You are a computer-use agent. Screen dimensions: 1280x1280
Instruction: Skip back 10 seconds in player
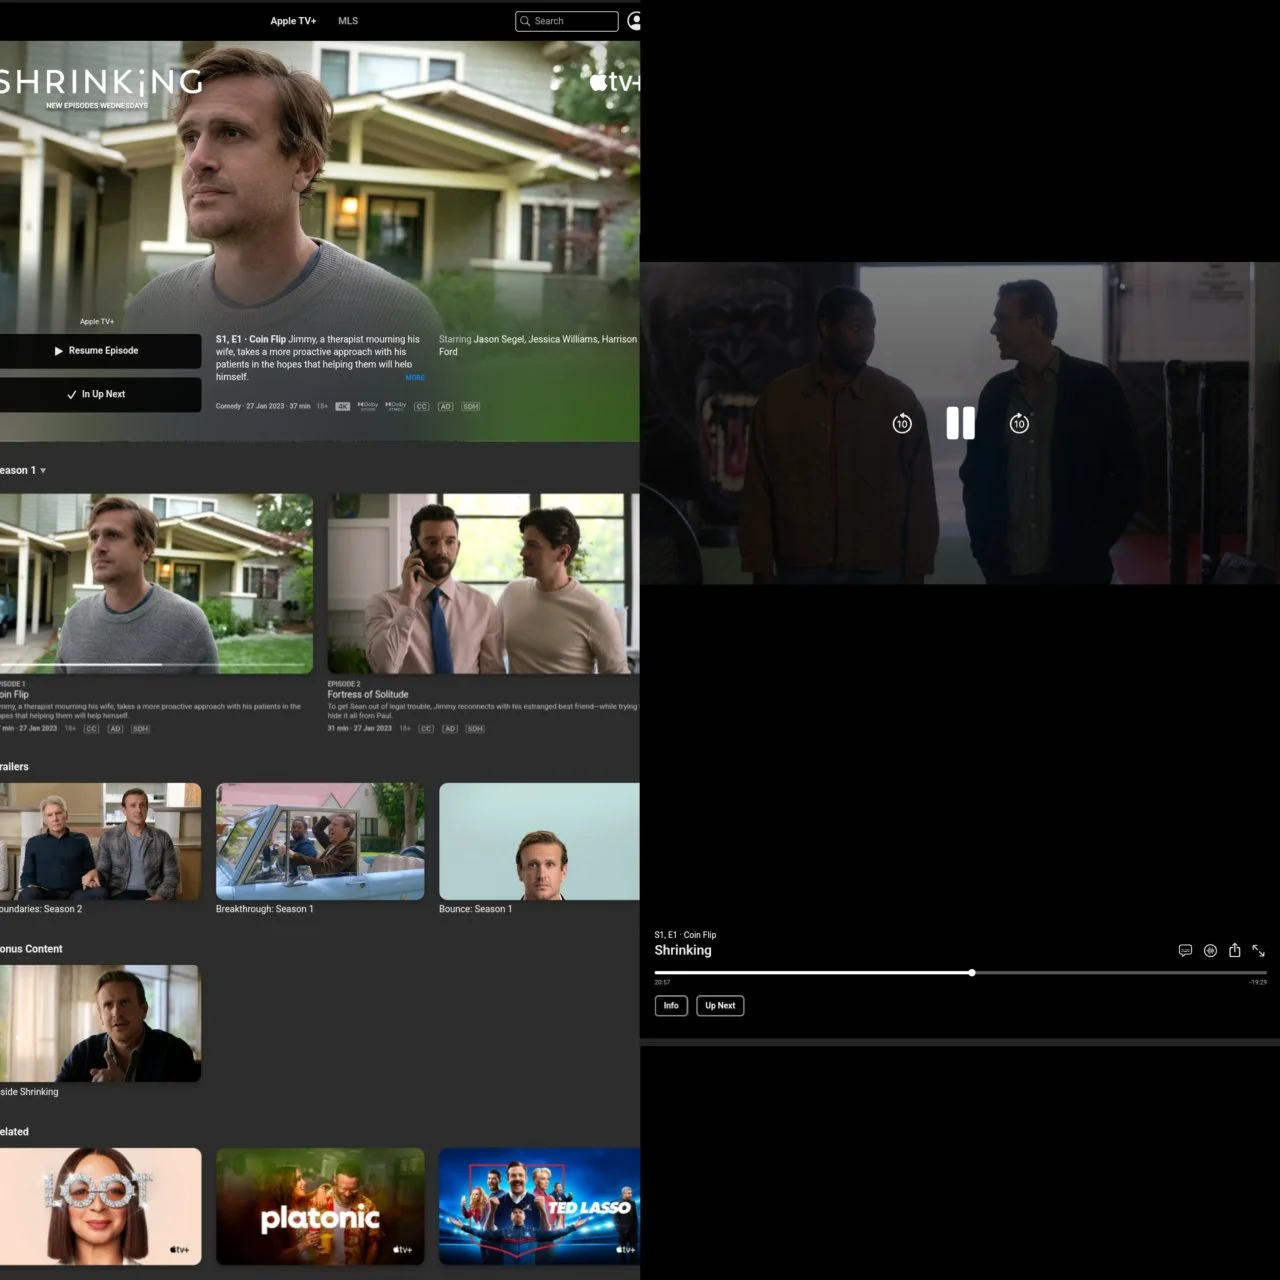click(x=902, y=423)
